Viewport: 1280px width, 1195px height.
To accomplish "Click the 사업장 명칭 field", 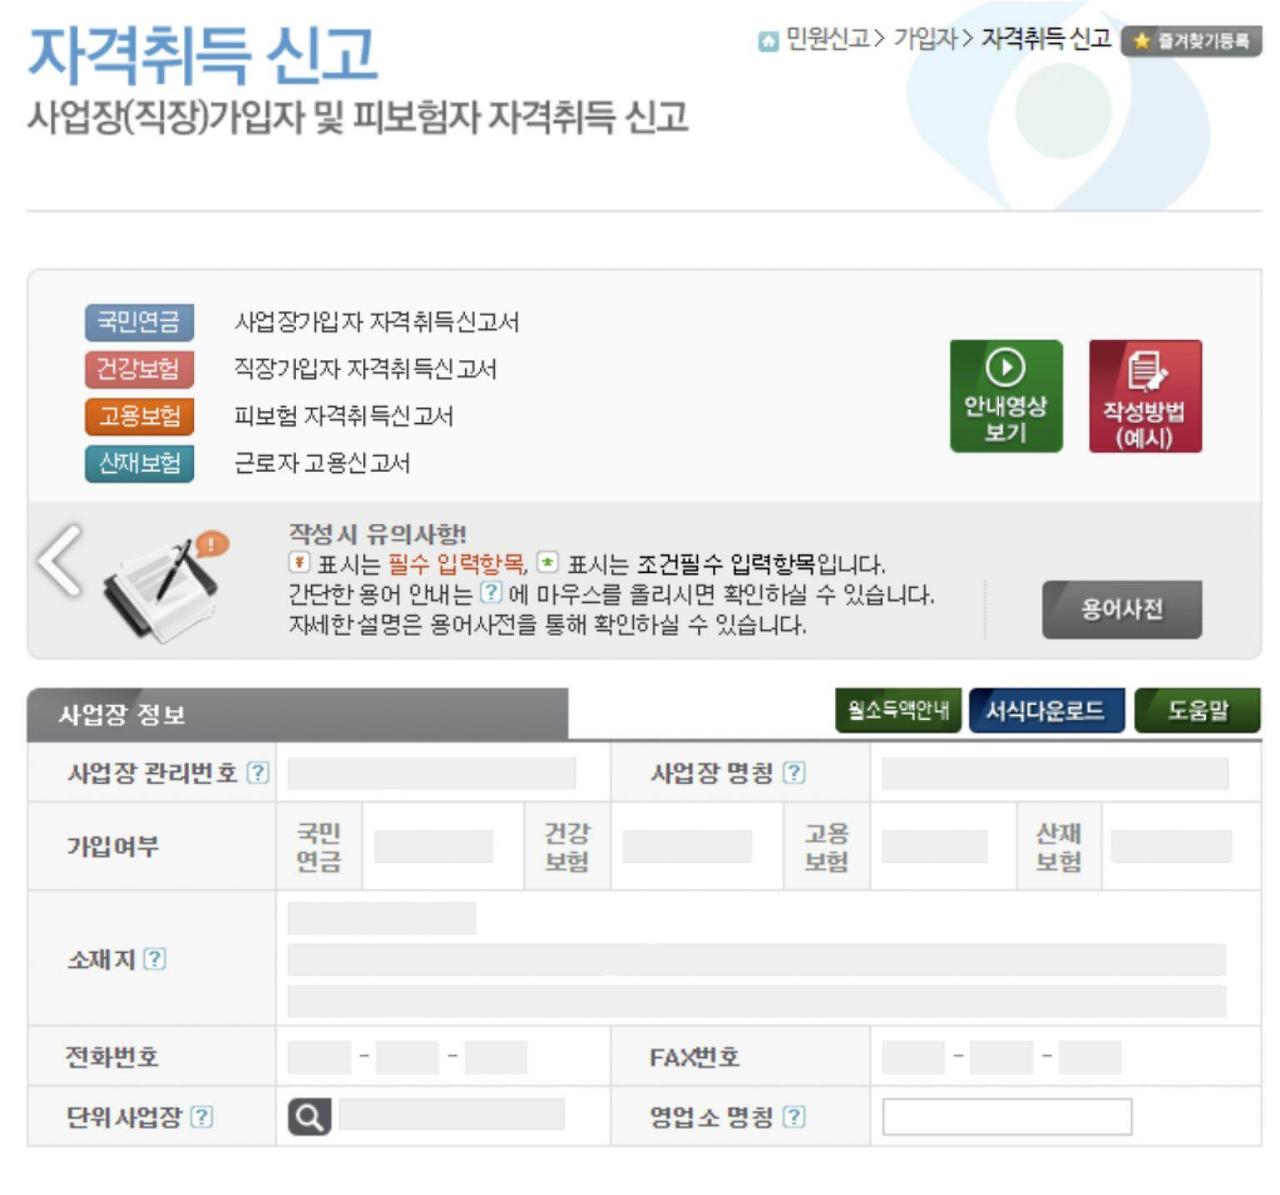I will pyautogui.click(x=1055, y=773).
